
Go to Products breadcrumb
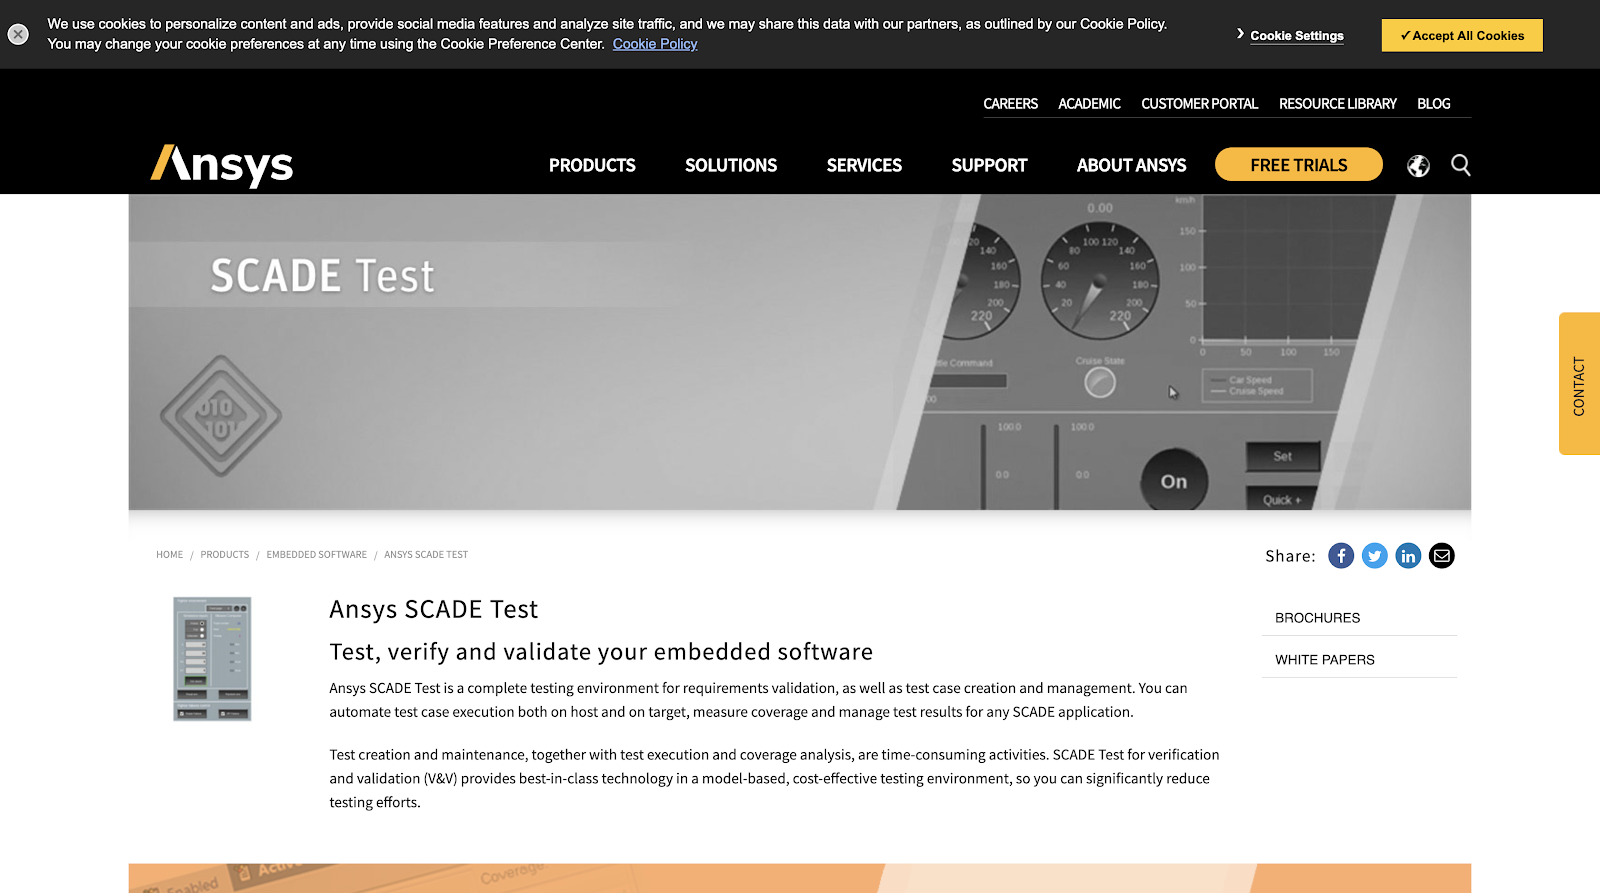(225, 555)
